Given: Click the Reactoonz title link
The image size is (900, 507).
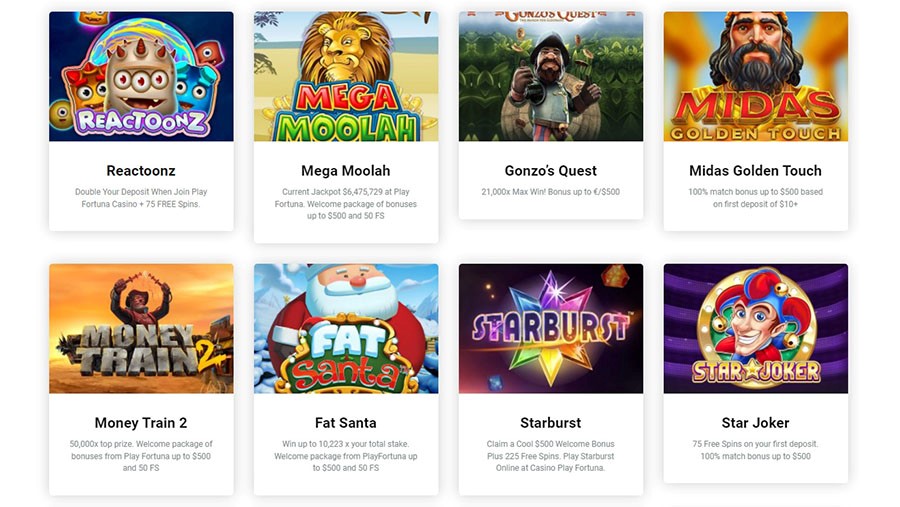Looking at the screenshot, I should (141, 171).
